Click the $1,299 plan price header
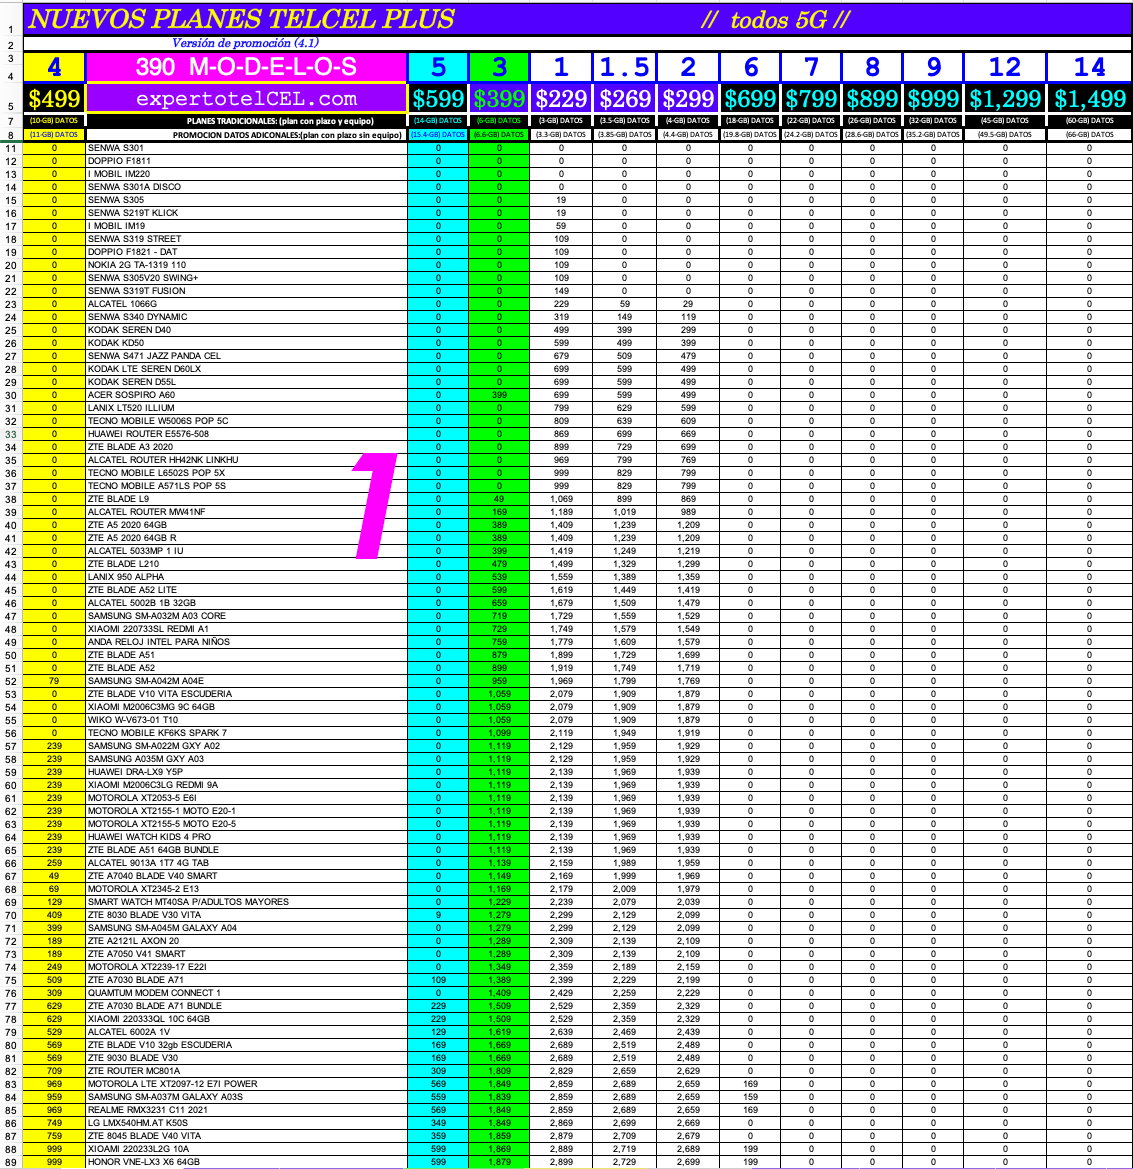 [x=1005, y=98]
